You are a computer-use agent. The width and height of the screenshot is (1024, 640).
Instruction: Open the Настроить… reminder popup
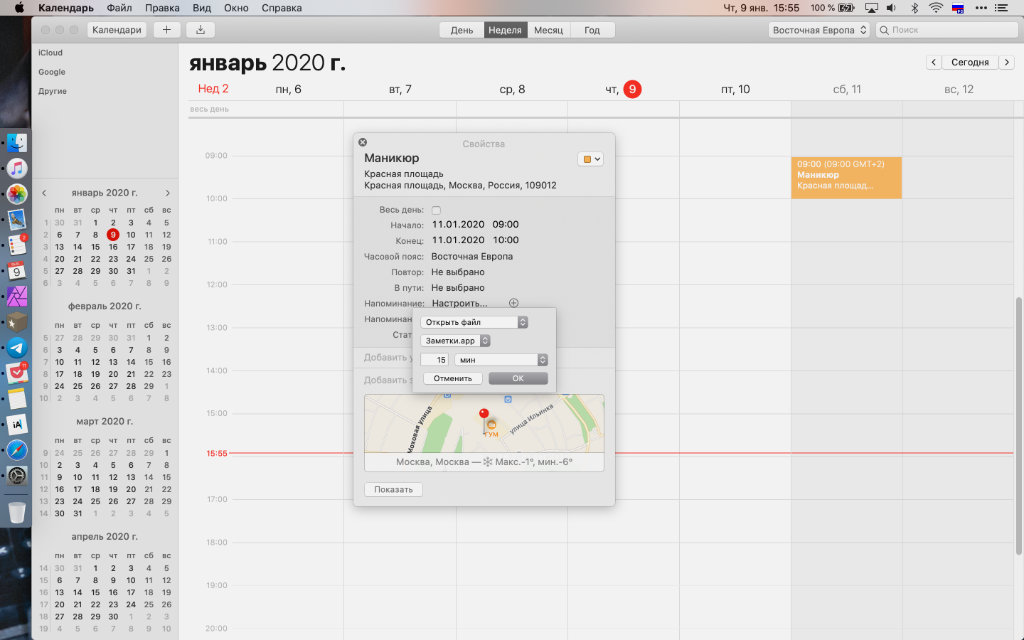[x=459, y=303]
